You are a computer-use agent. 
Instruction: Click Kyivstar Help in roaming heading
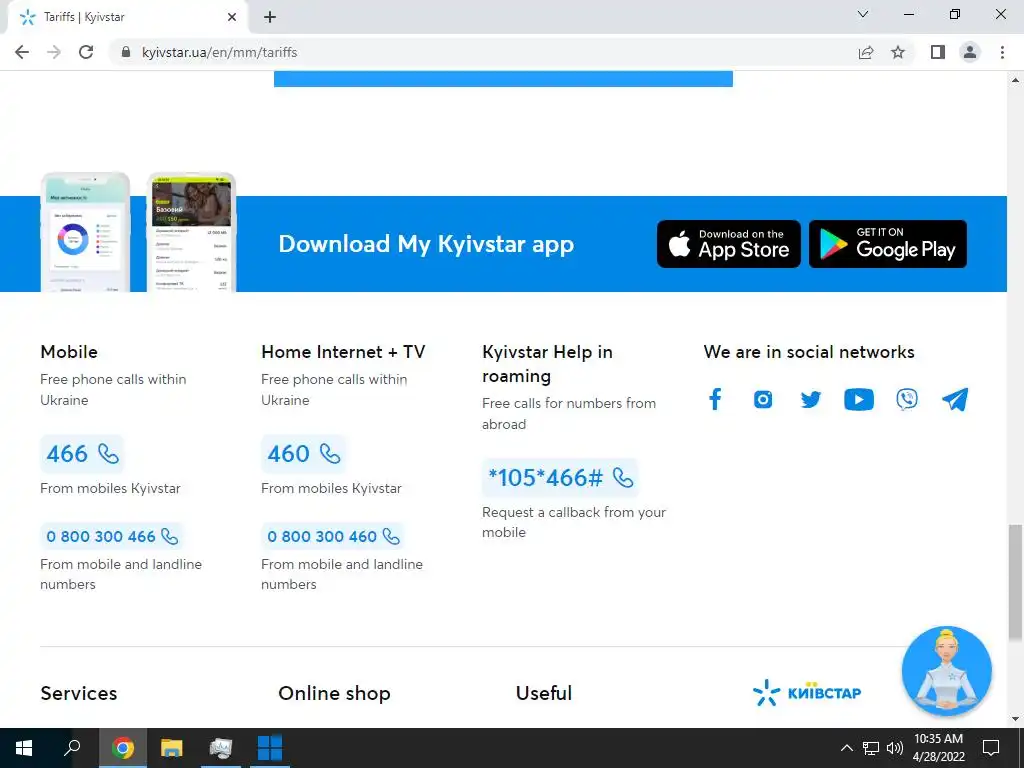547,364
